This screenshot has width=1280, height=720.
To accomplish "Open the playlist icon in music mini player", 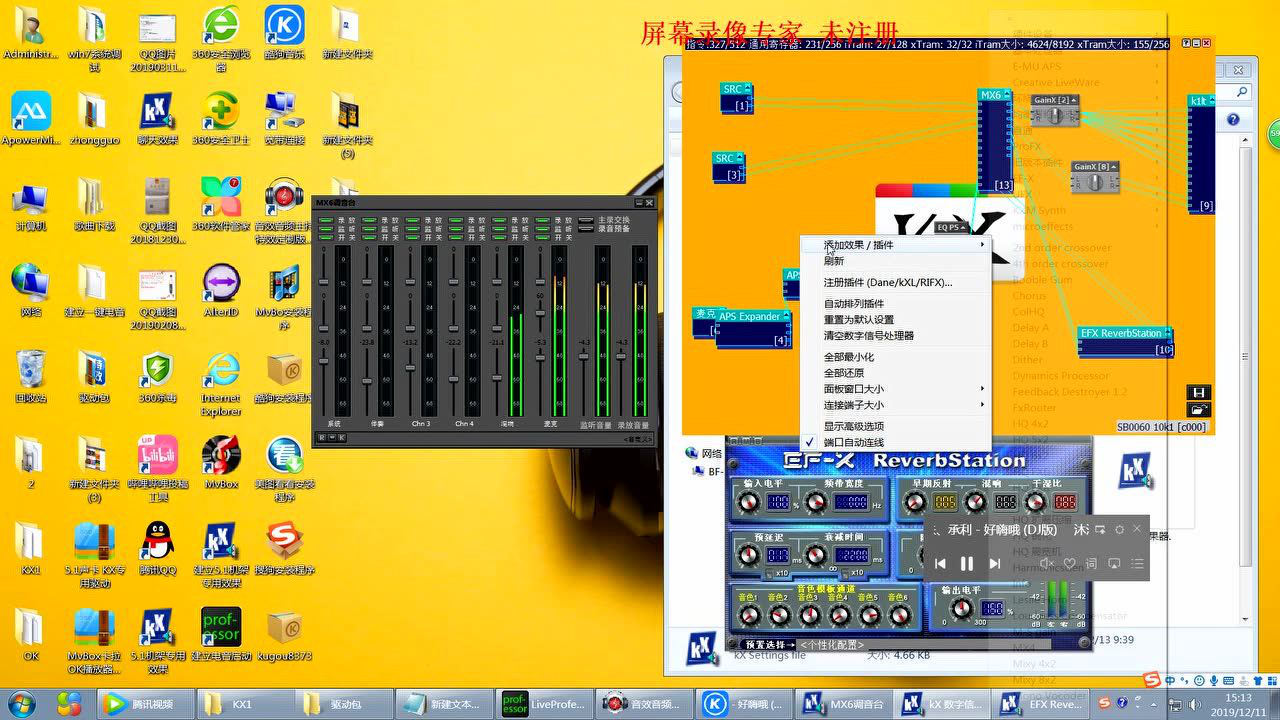I will 1137,564.
